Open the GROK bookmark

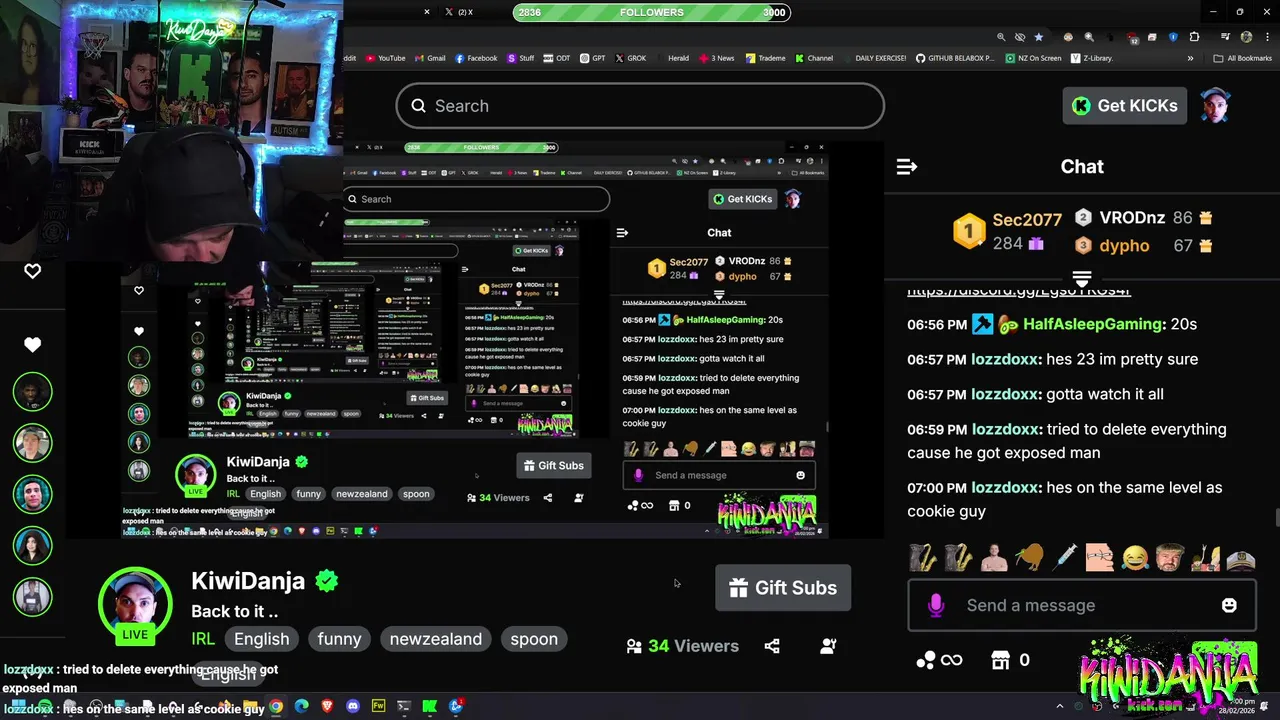pos(631,58)
